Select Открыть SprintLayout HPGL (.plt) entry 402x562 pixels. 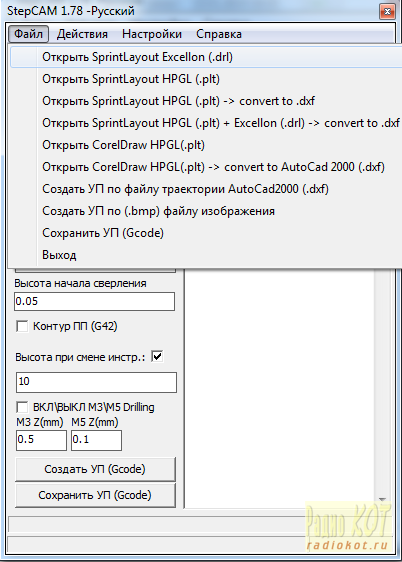(x=206, y=79)
